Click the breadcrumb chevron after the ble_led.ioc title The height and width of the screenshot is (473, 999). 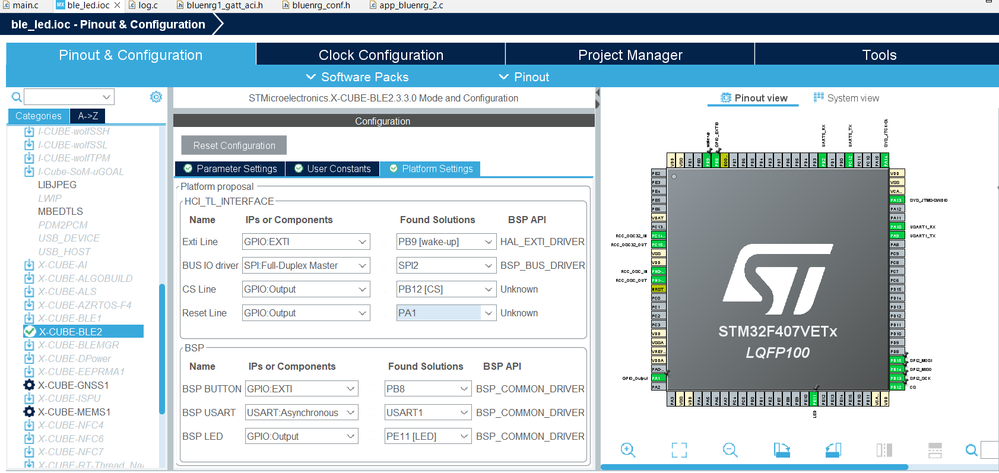pos(219,24)
